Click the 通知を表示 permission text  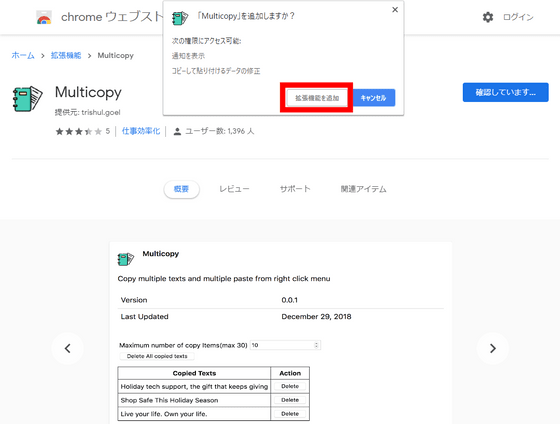(x=188, y=56)
